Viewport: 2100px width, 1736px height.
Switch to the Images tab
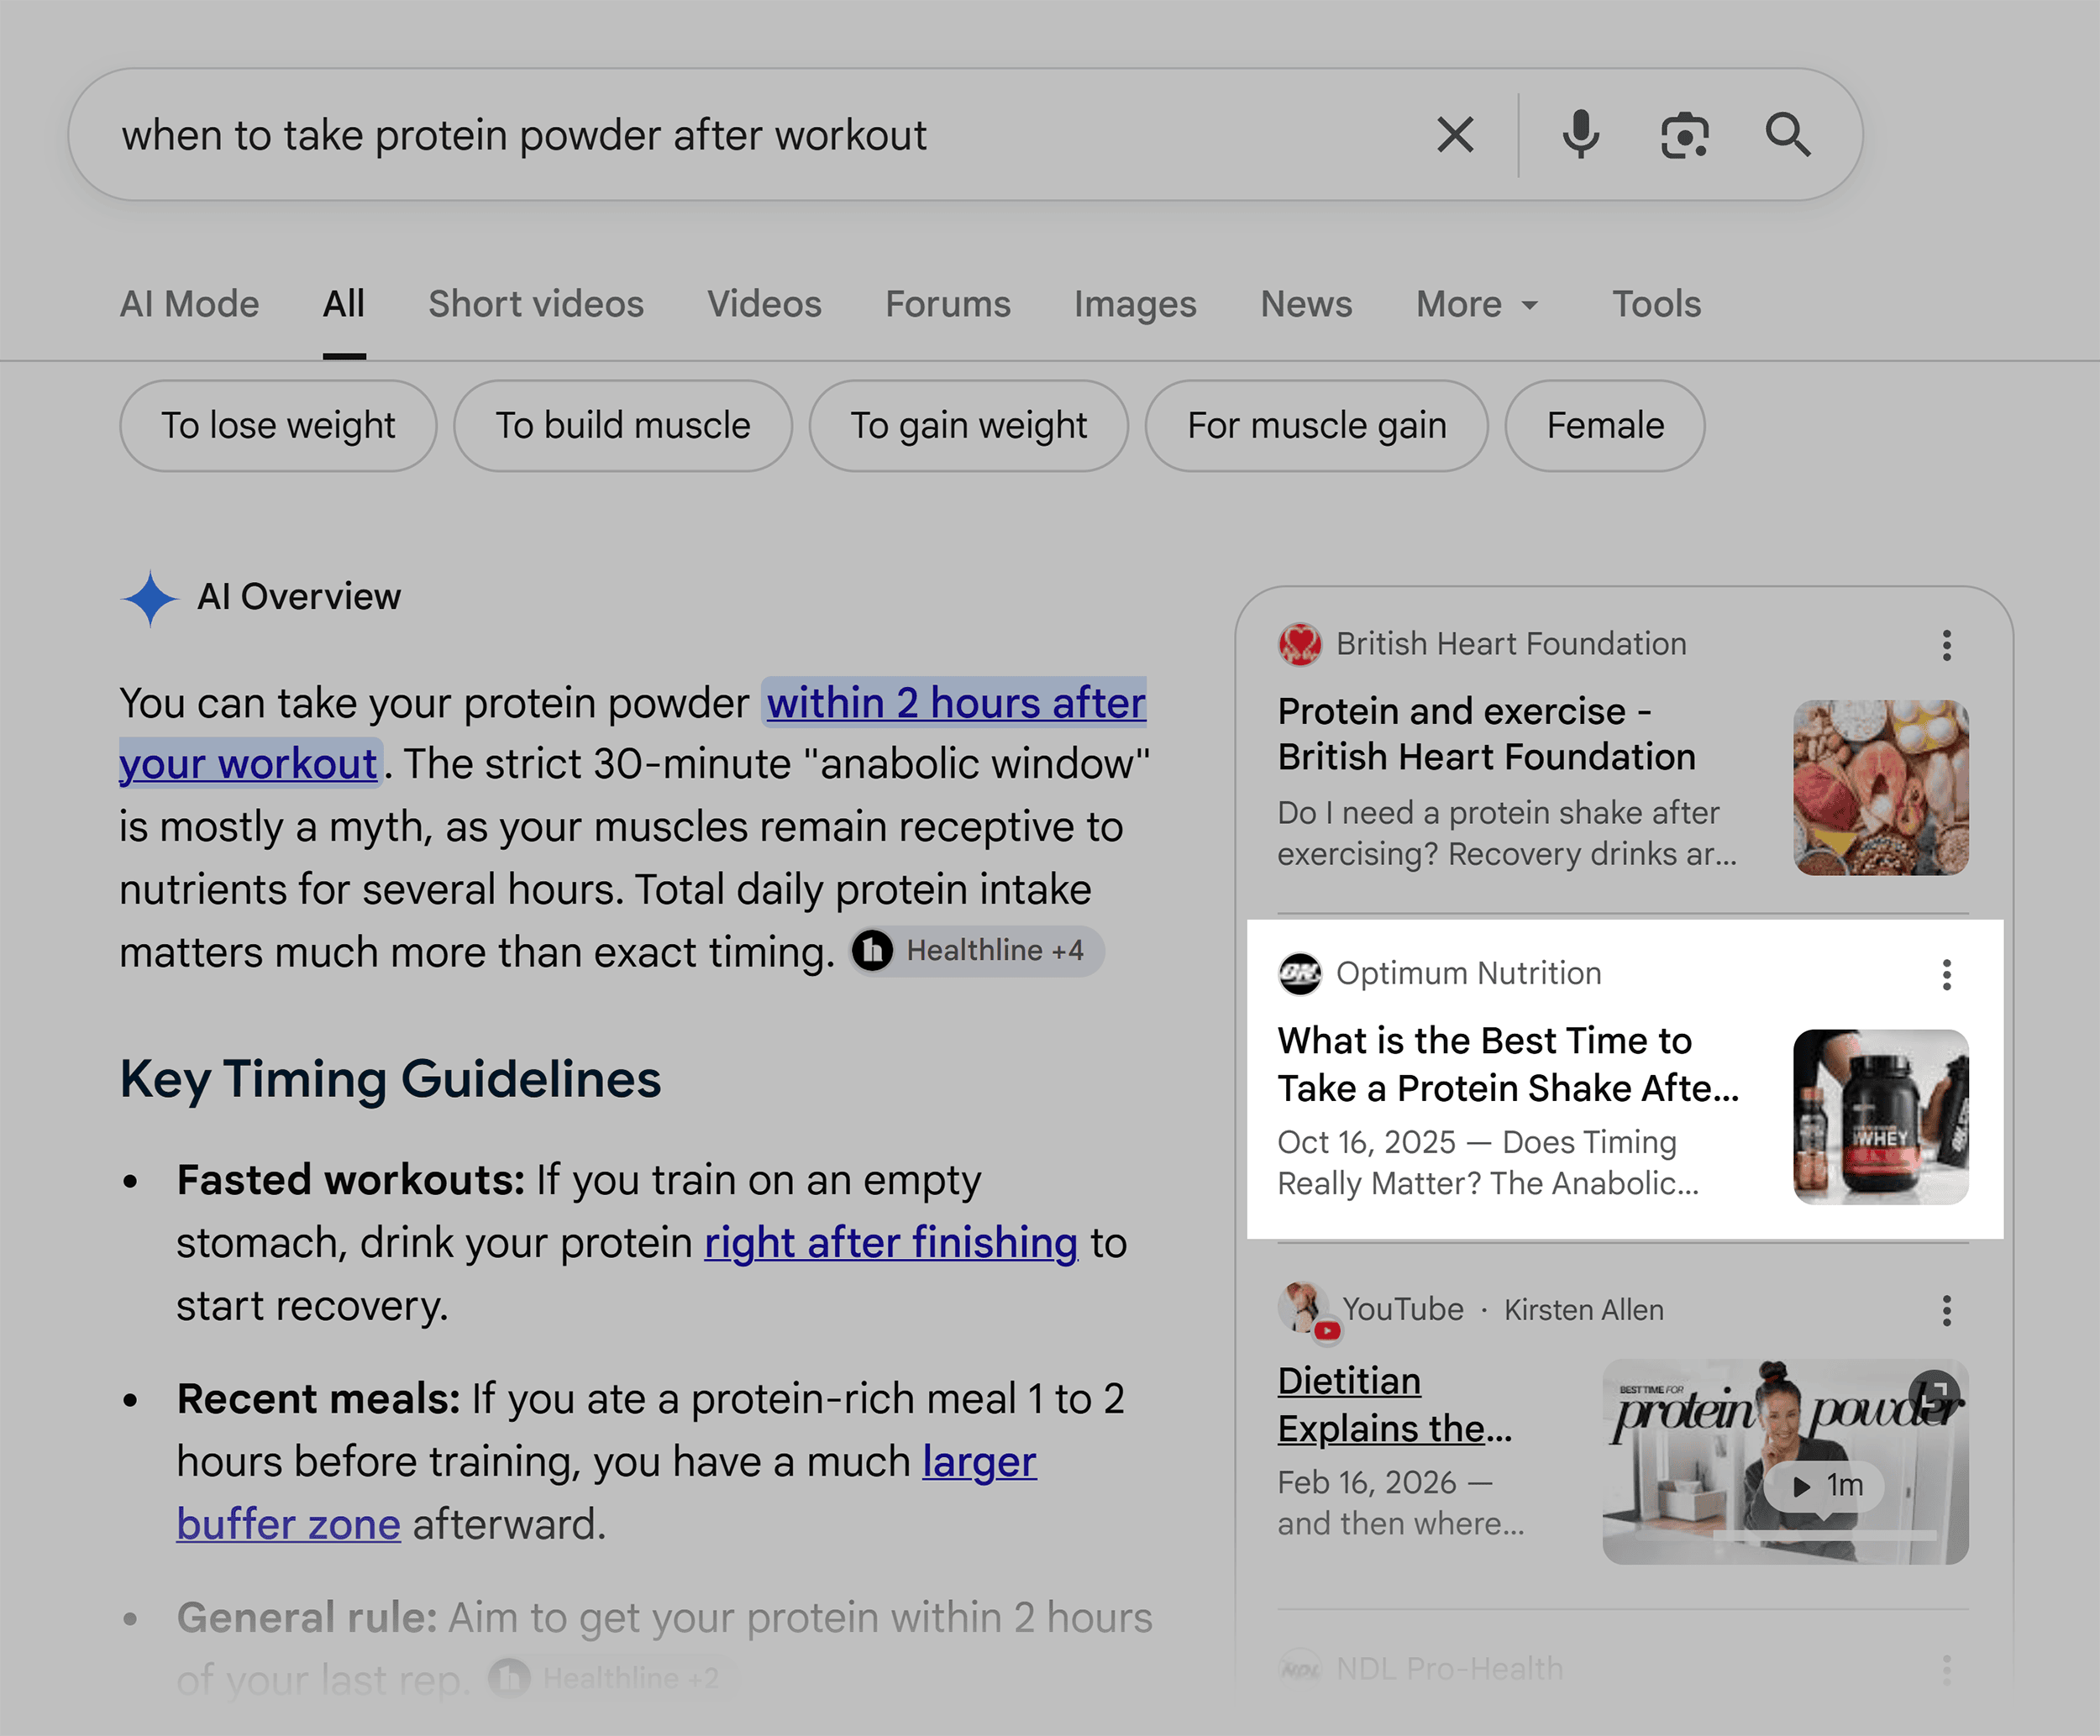pos(1135,304)
